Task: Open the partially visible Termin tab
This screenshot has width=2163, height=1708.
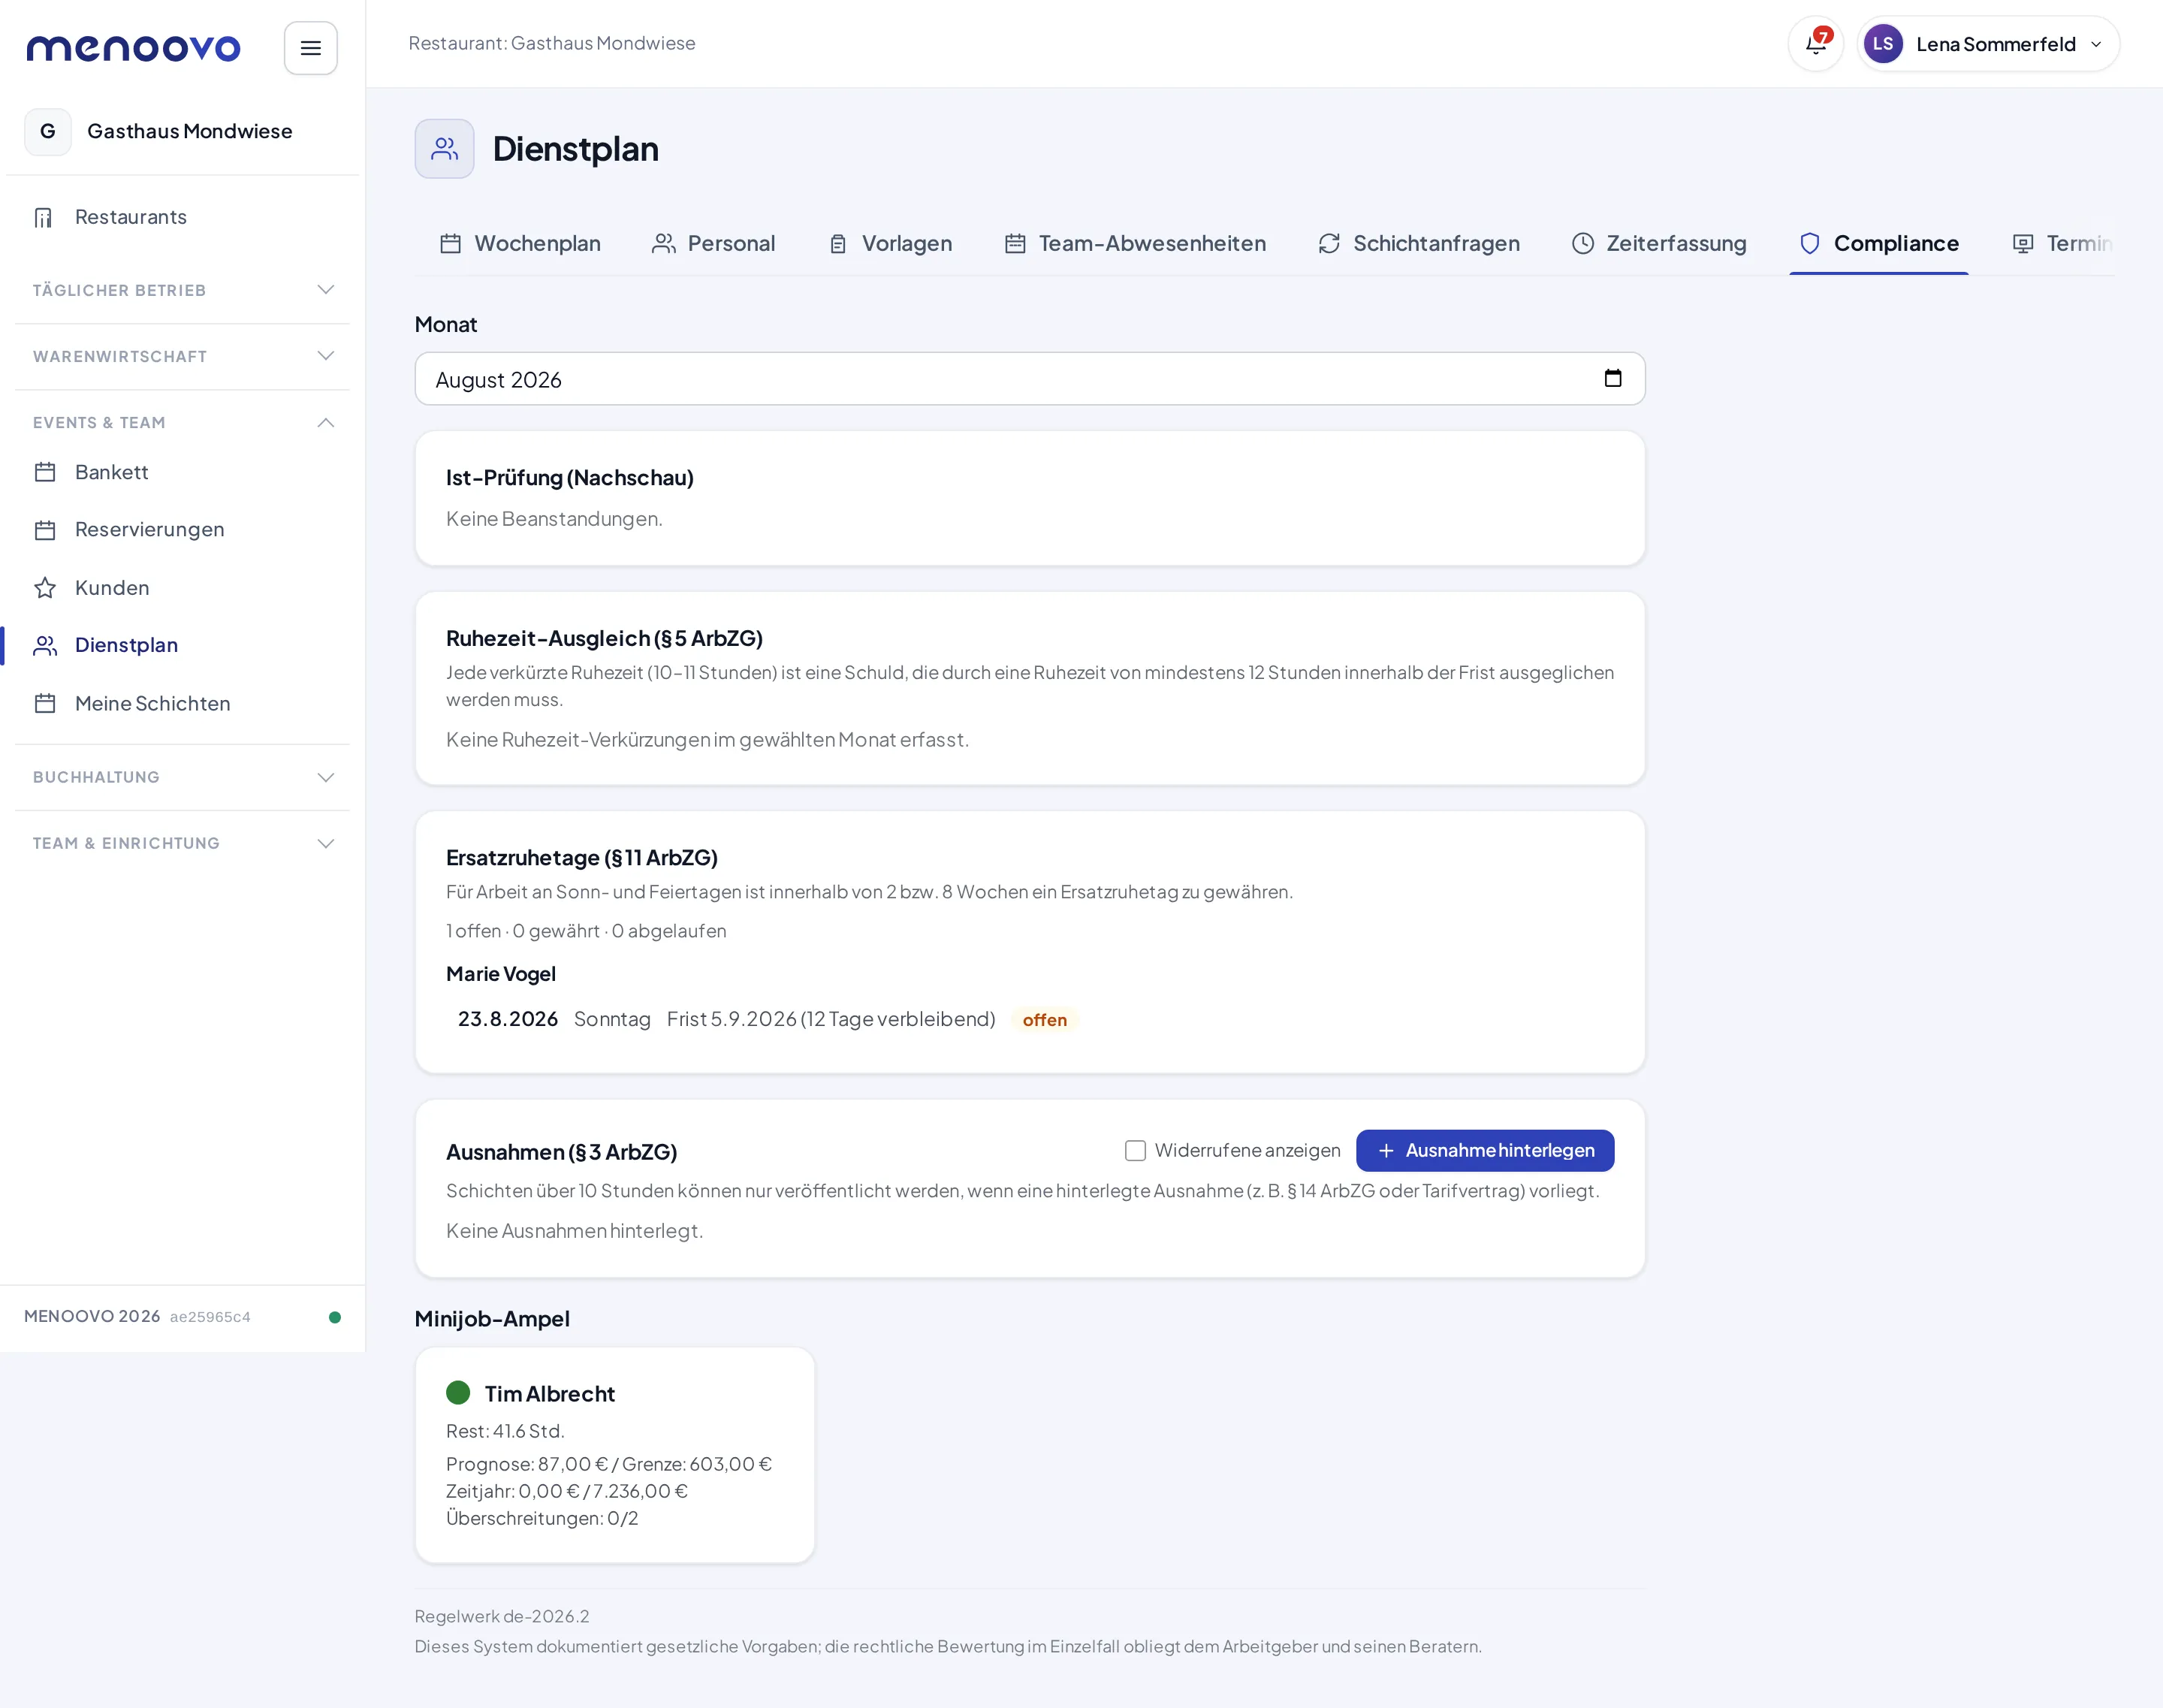Action: 2063,243
